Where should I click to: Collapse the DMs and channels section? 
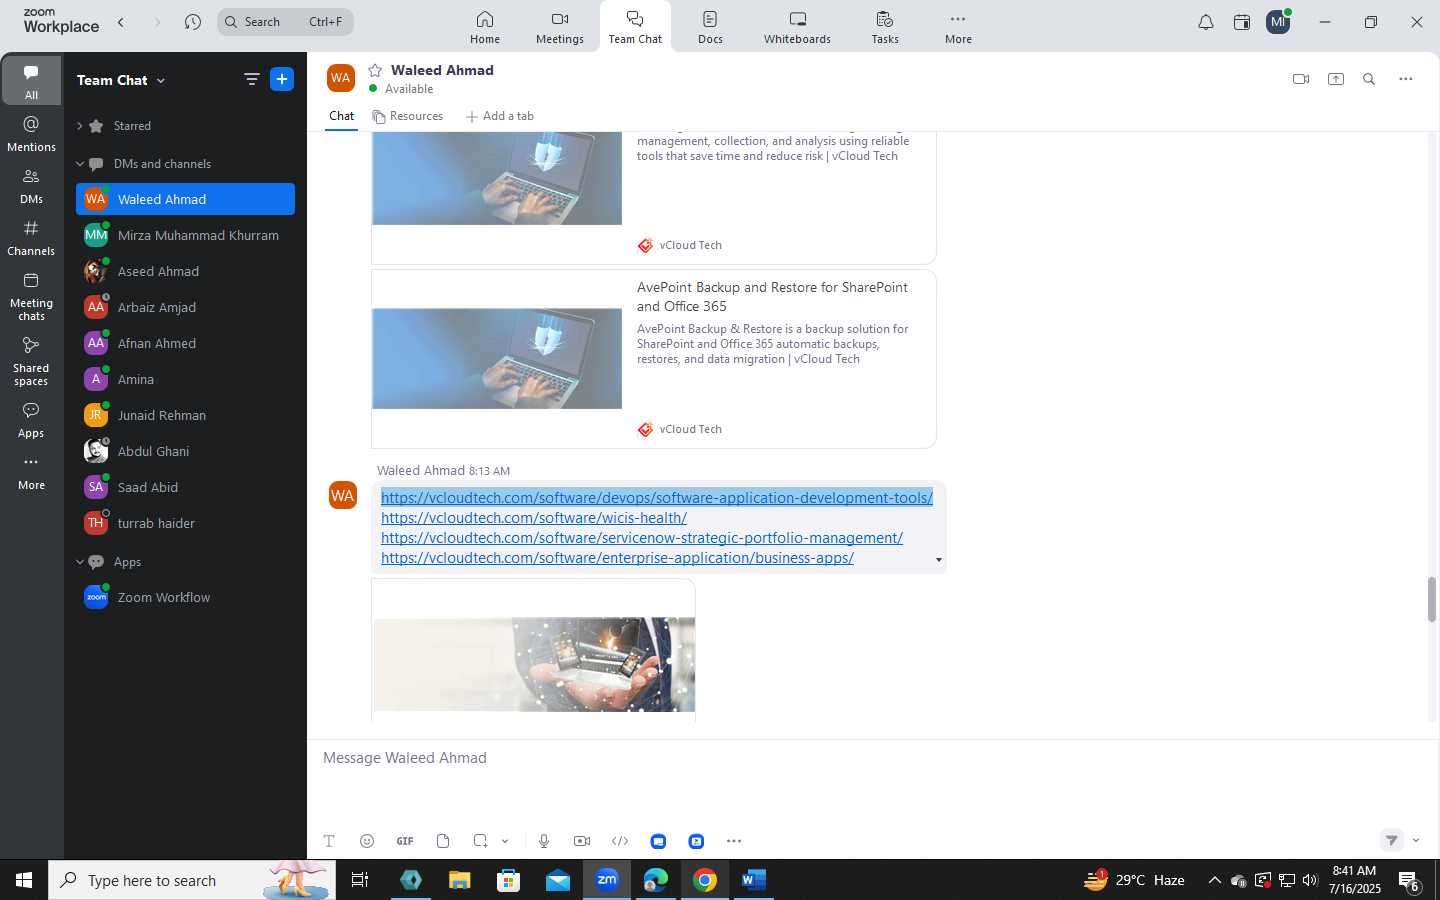79,164
